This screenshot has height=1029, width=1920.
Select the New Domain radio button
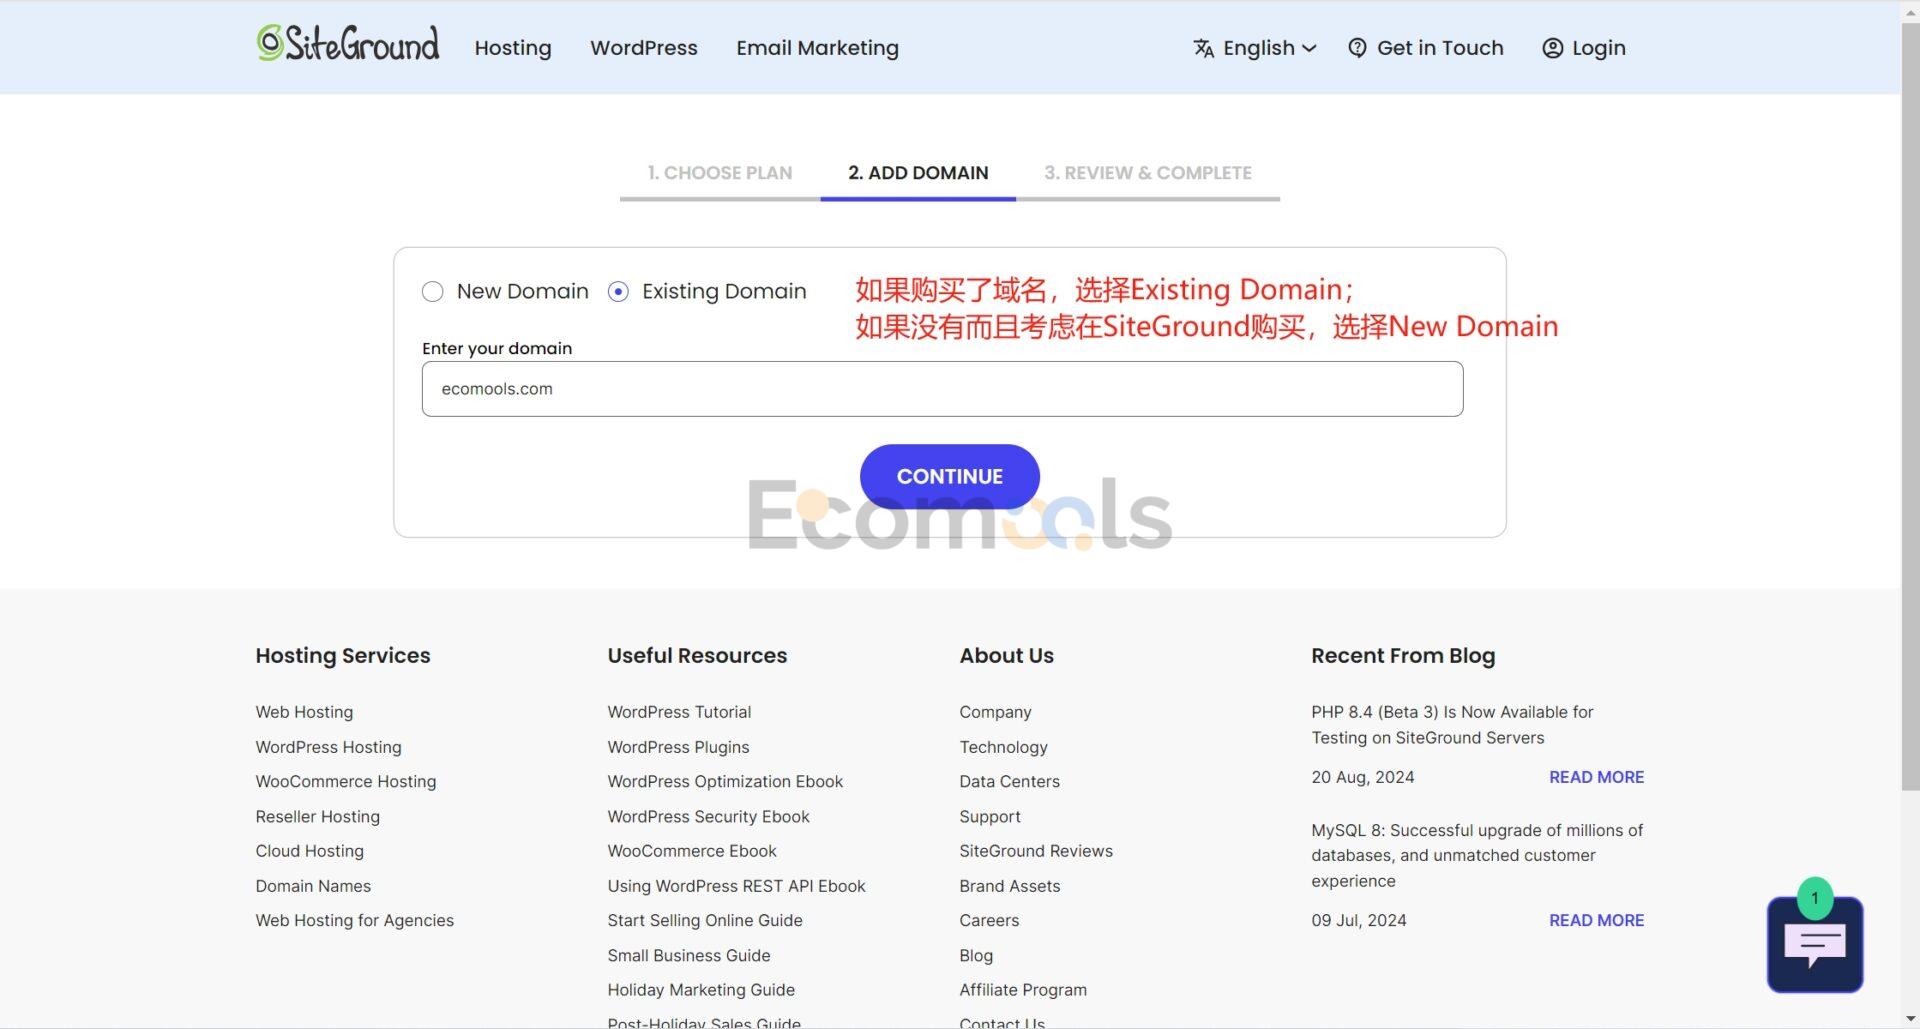coord(432,291)
